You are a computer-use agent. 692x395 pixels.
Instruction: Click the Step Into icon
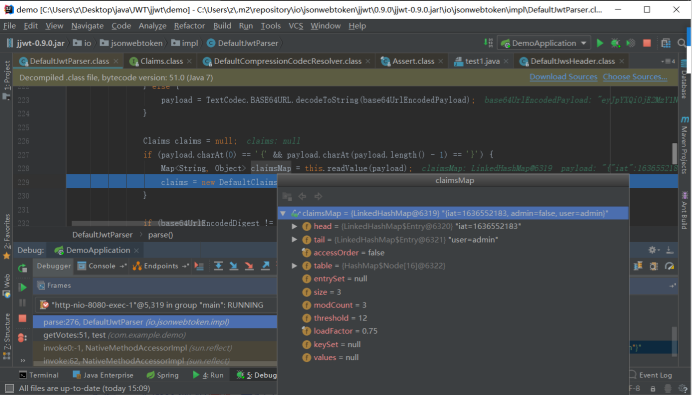(234, 266)
